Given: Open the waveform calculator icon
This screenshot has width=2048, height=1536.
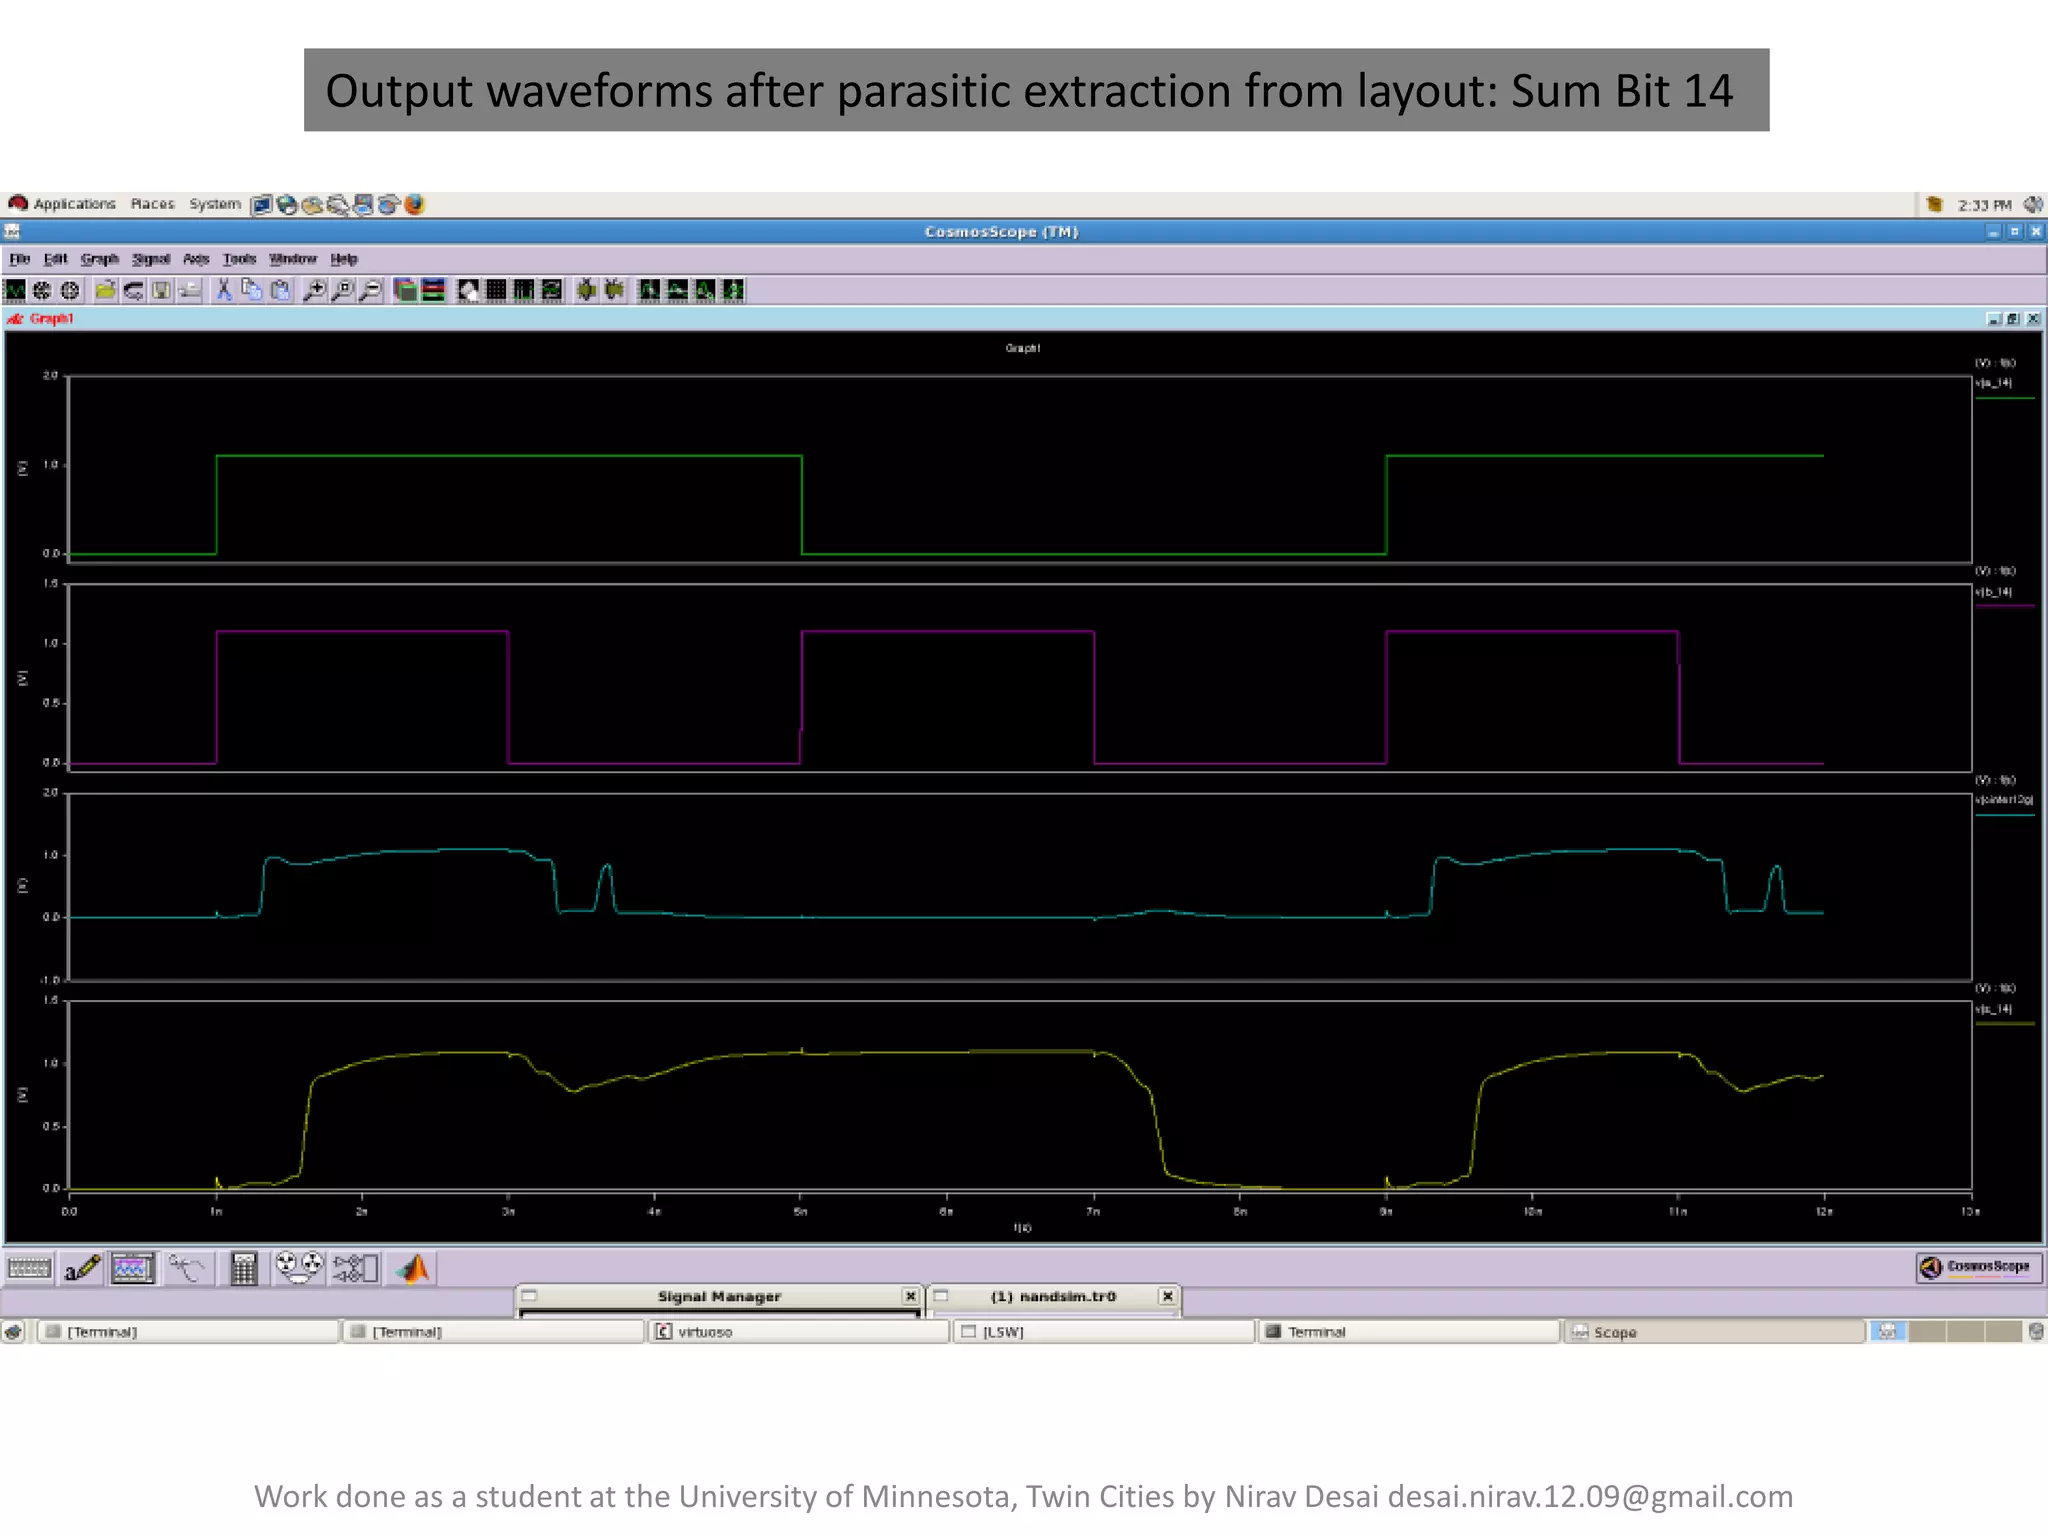Looking at the screenshot, I should [x=244, y=1269].
